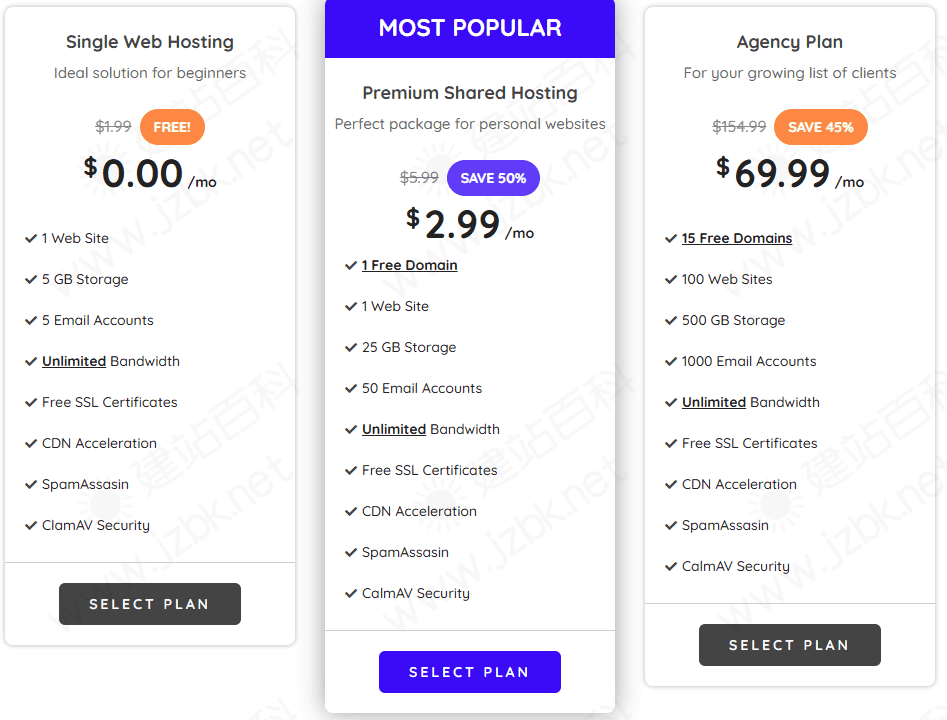Click checkmark icon beside 1000 Email Accounts
Image resolution: width=947 pixels, height=720 pixels.
670,362
